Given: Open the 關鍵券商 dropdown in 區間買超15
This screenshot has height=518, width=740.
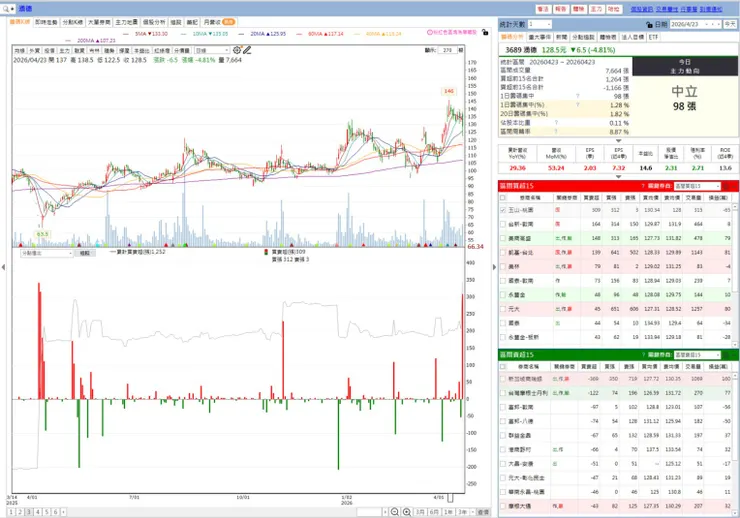Looking at the screenshot, I should coord(697,186).
